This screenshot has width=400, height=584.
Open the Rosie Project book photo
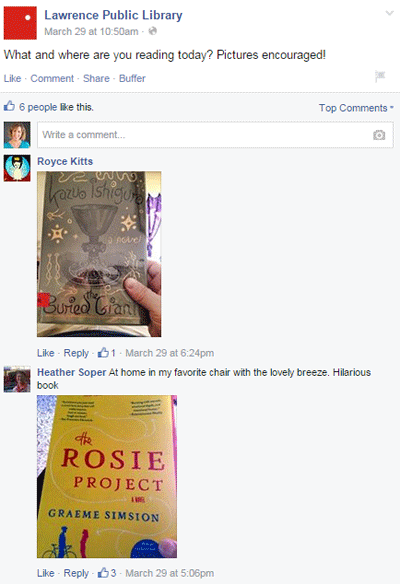point(107,476)
